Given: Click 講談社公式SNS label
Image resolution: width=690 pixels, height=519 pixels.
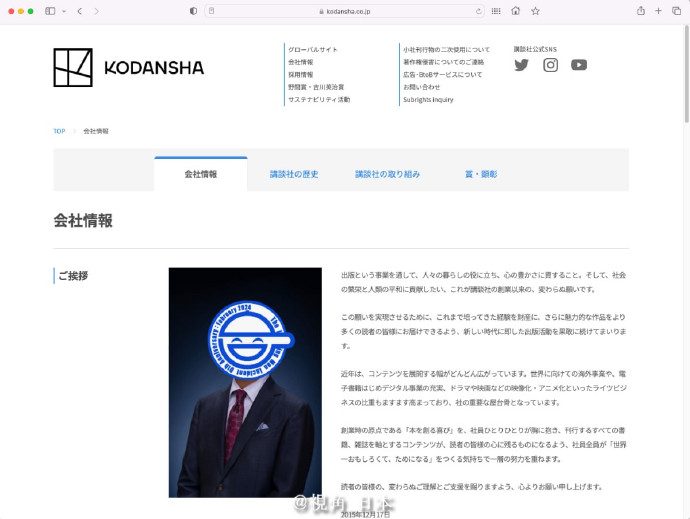Looking at the screenshot, I should click(x=535, y=49).
